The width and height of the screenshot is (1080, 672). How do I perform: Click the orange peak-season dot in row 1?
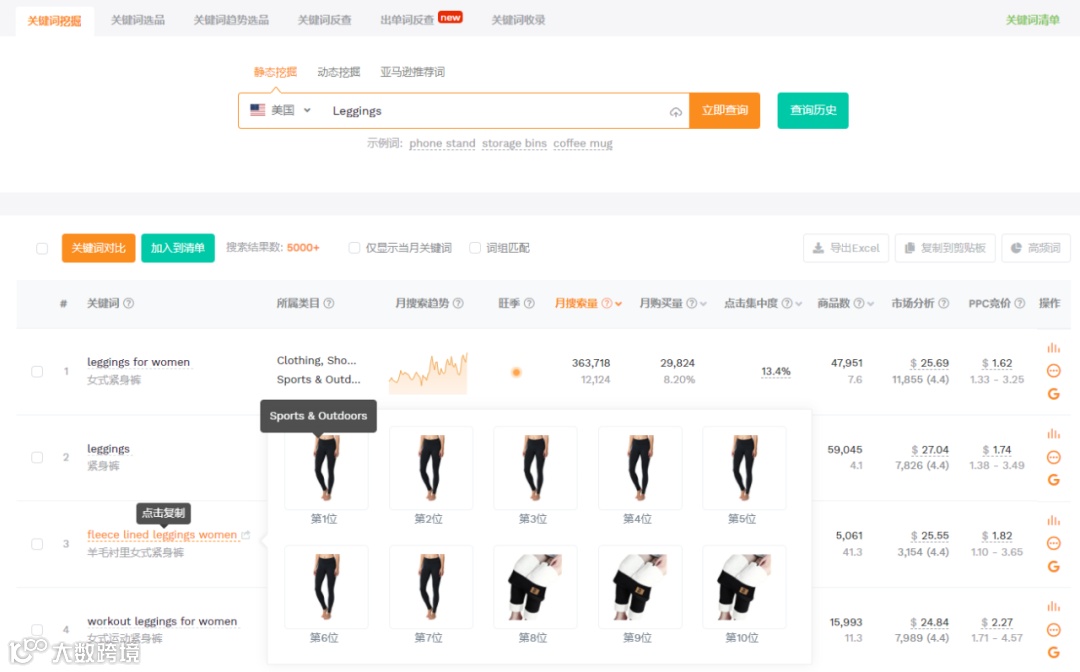tap(516, 372)
